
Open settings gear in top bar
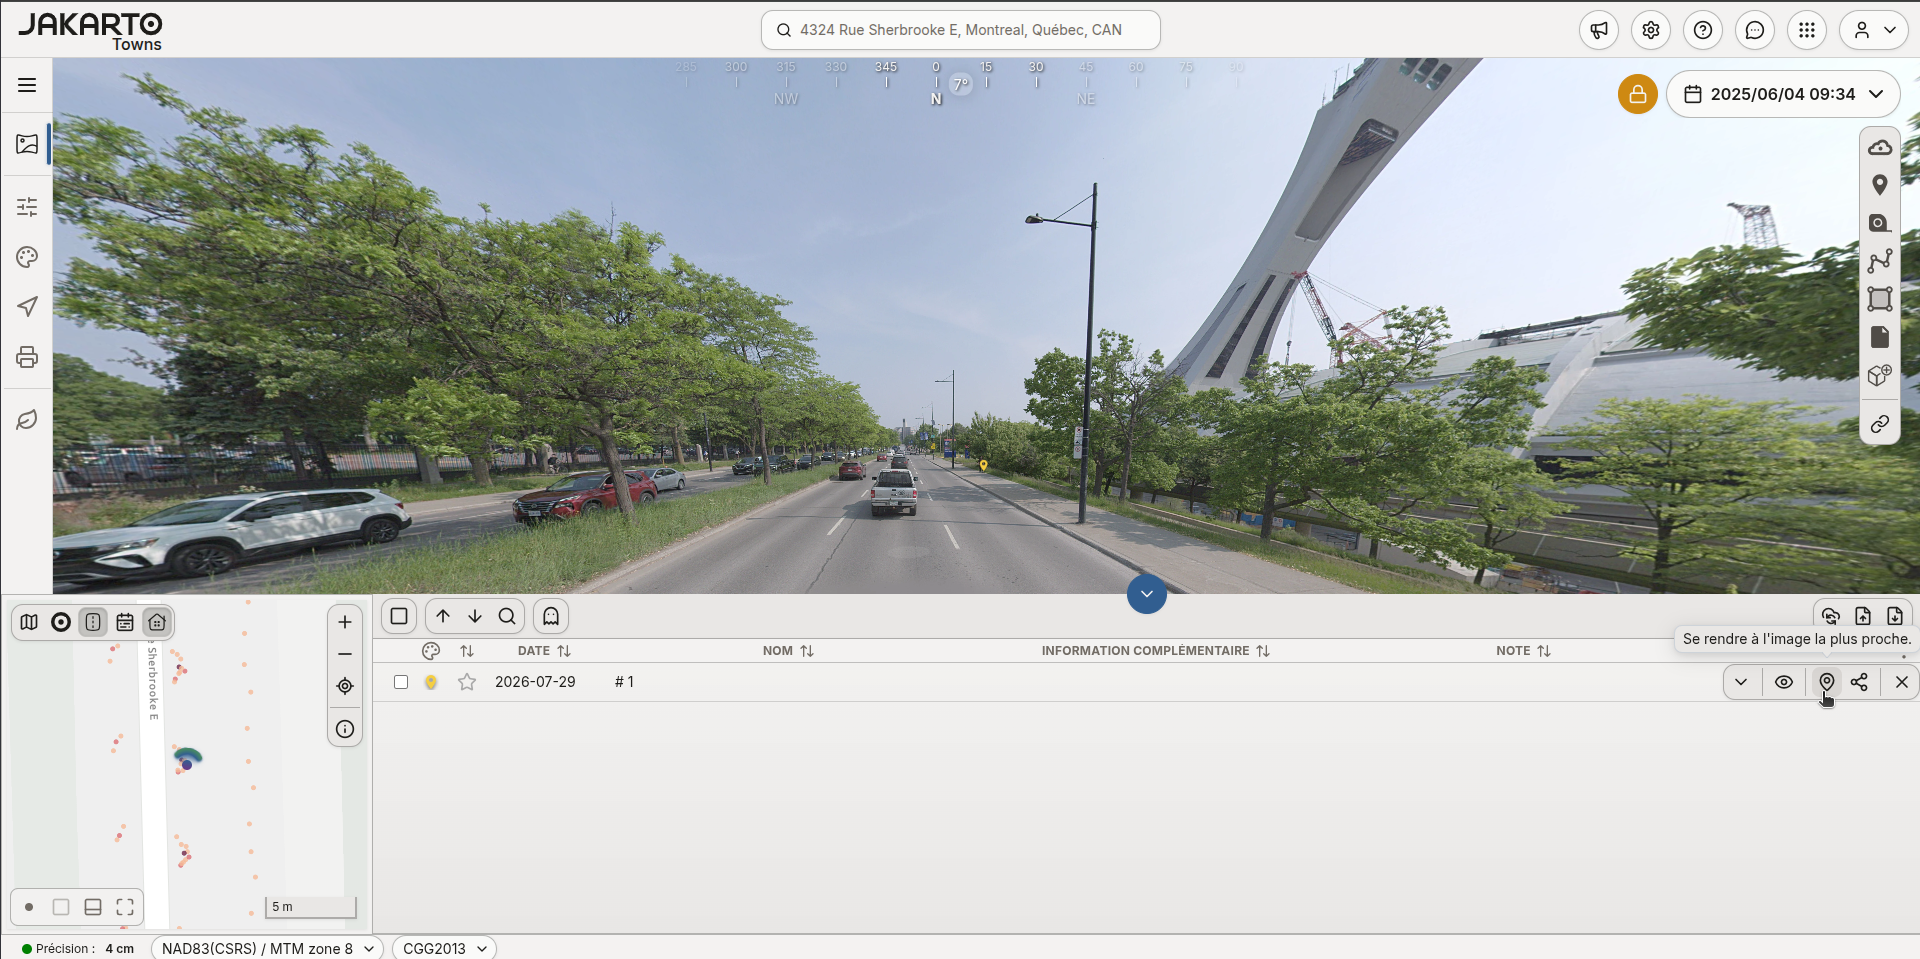point(1651,30)
